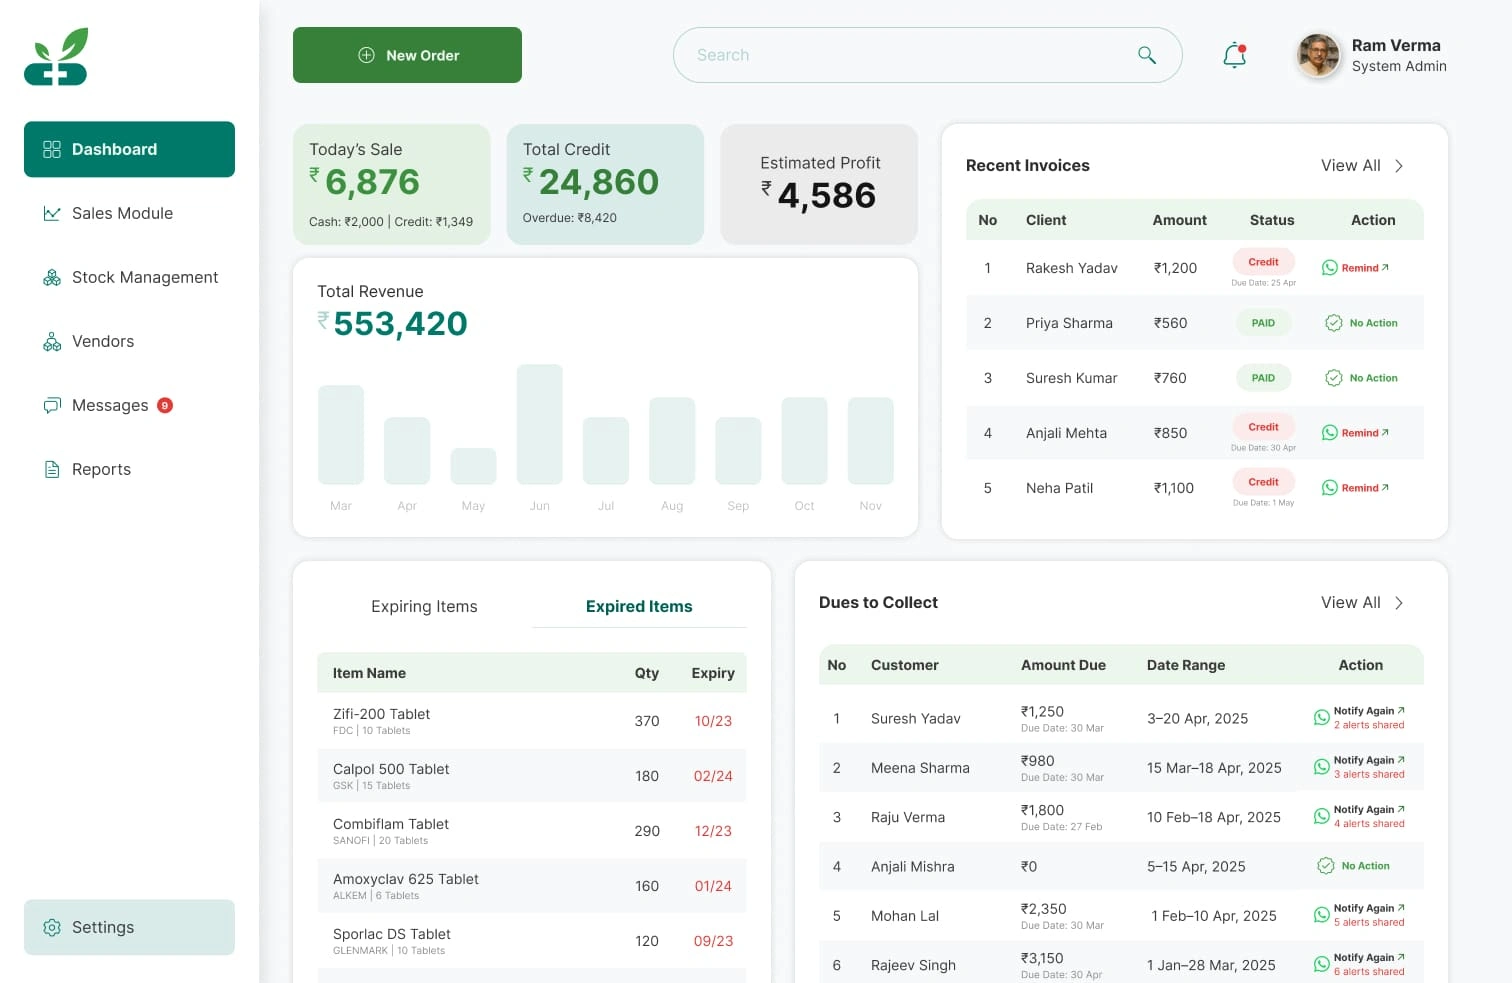Click the Settings gear icon

point(52,927)
